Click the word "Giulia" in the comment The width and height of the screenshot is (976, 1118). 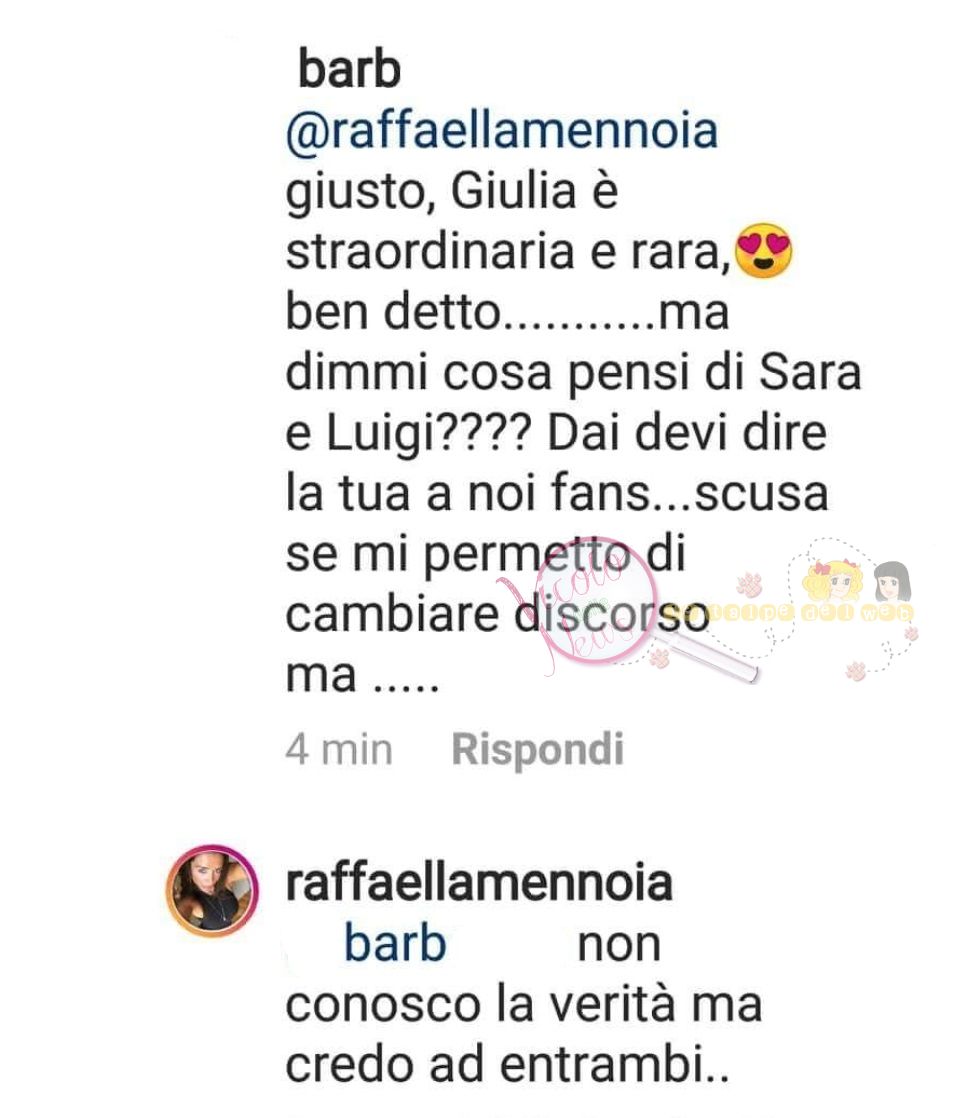[x=513, y=192]
